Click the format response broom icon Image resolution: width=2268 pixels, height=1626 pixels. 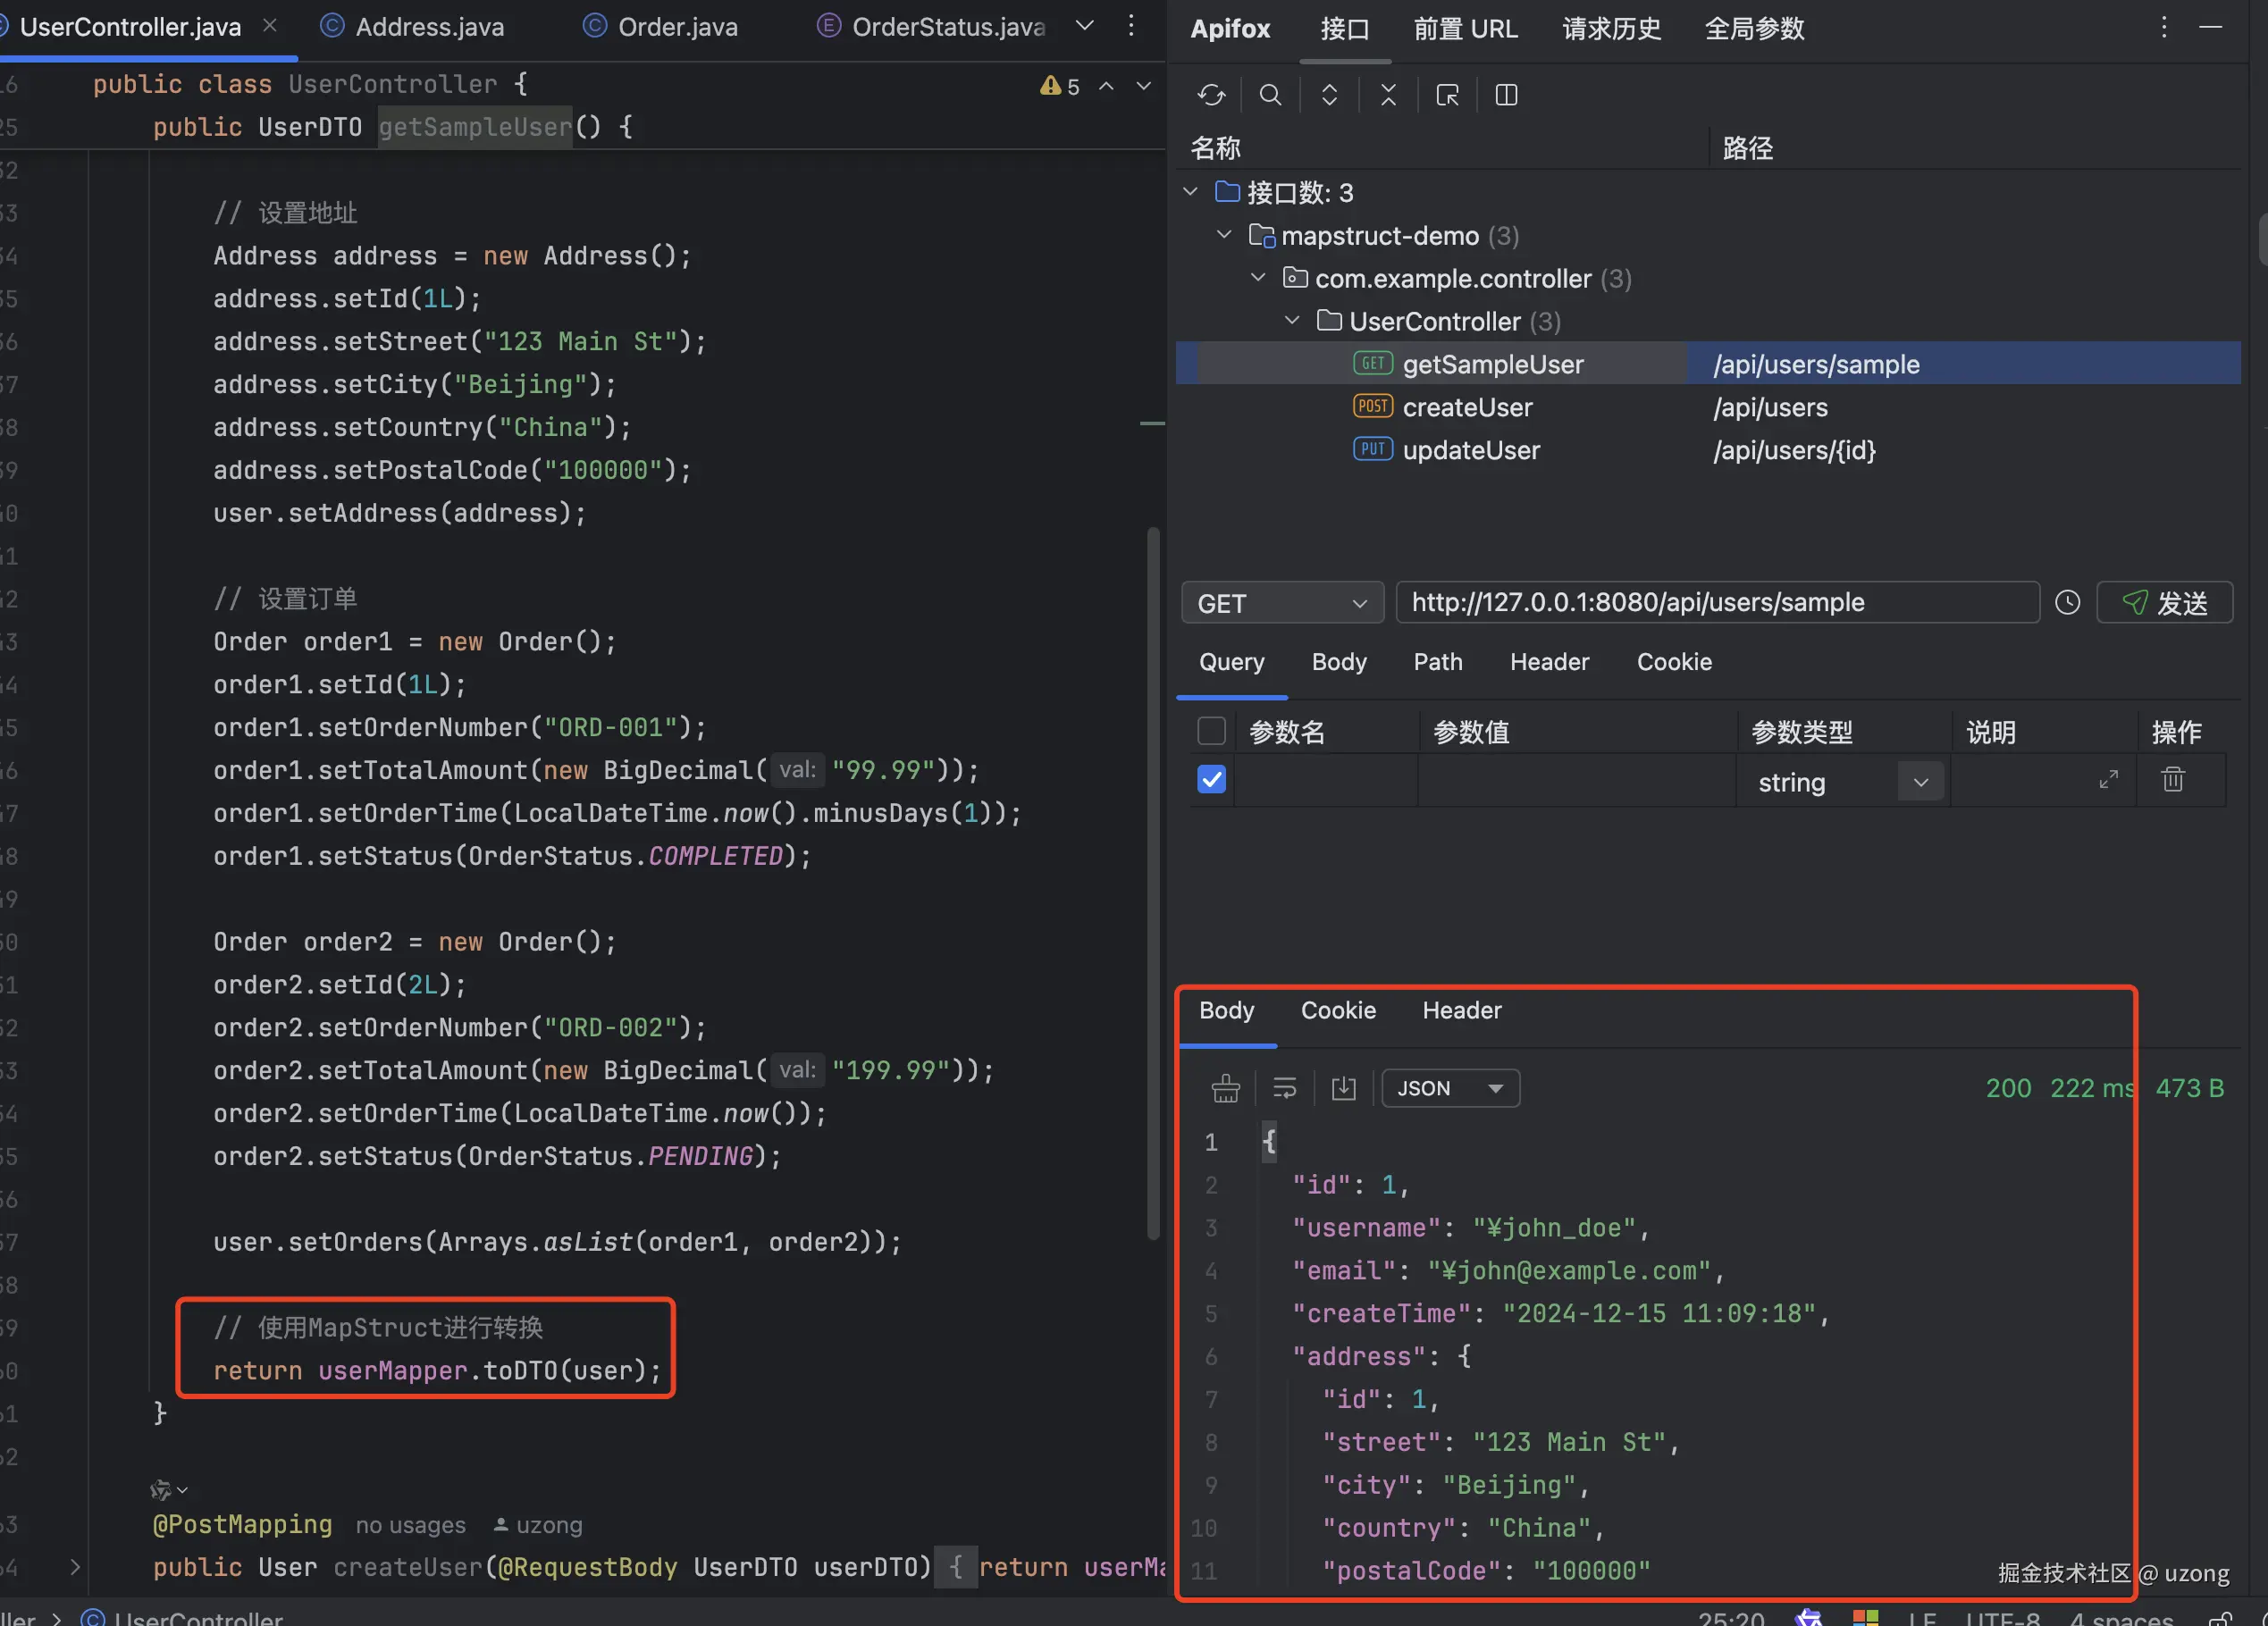(x=1225, y=1088)
